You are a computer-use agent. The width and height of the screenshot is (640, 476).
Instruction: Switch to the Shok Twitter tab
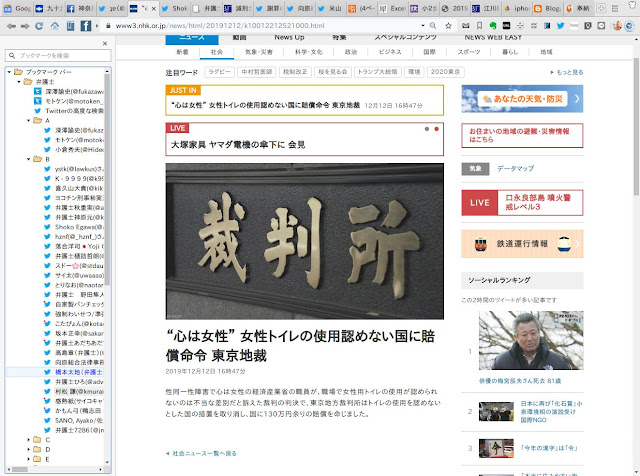tap(174, 8)
